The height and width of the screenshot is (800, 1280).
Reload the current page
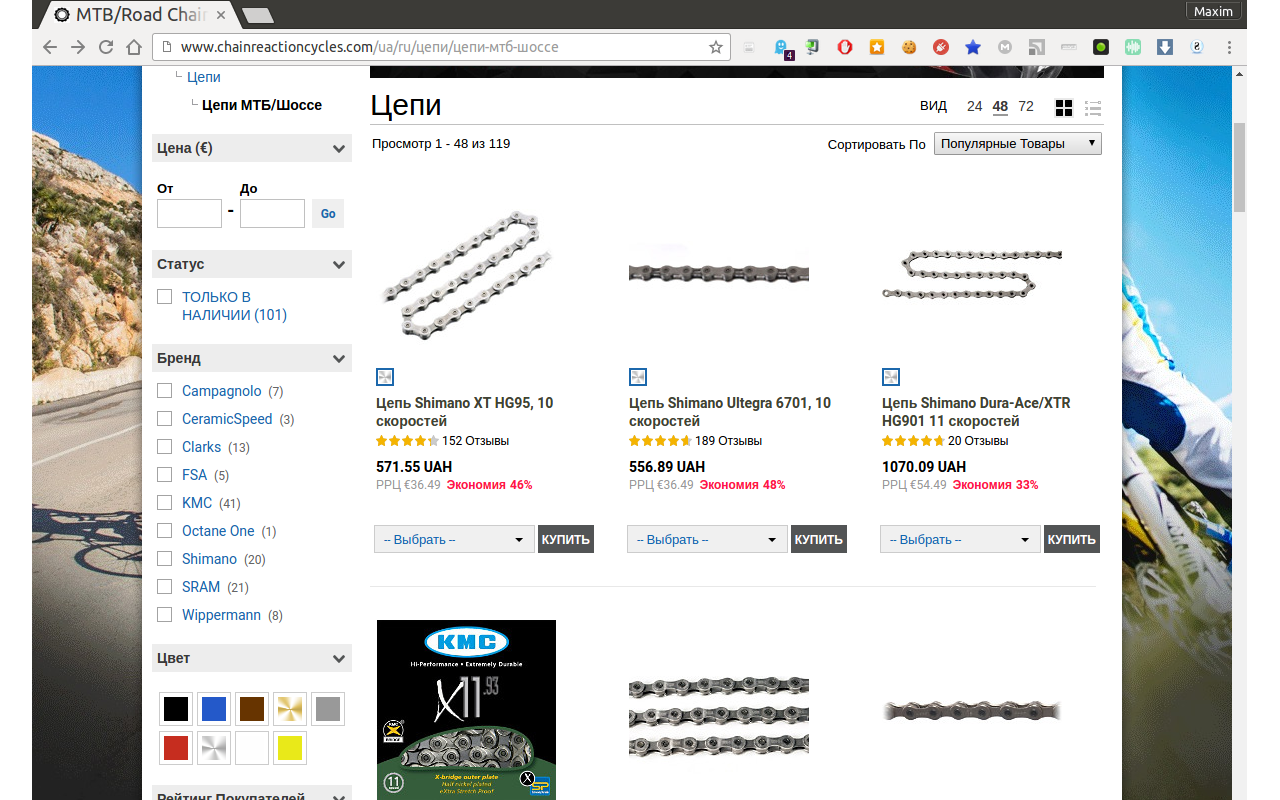106,47
